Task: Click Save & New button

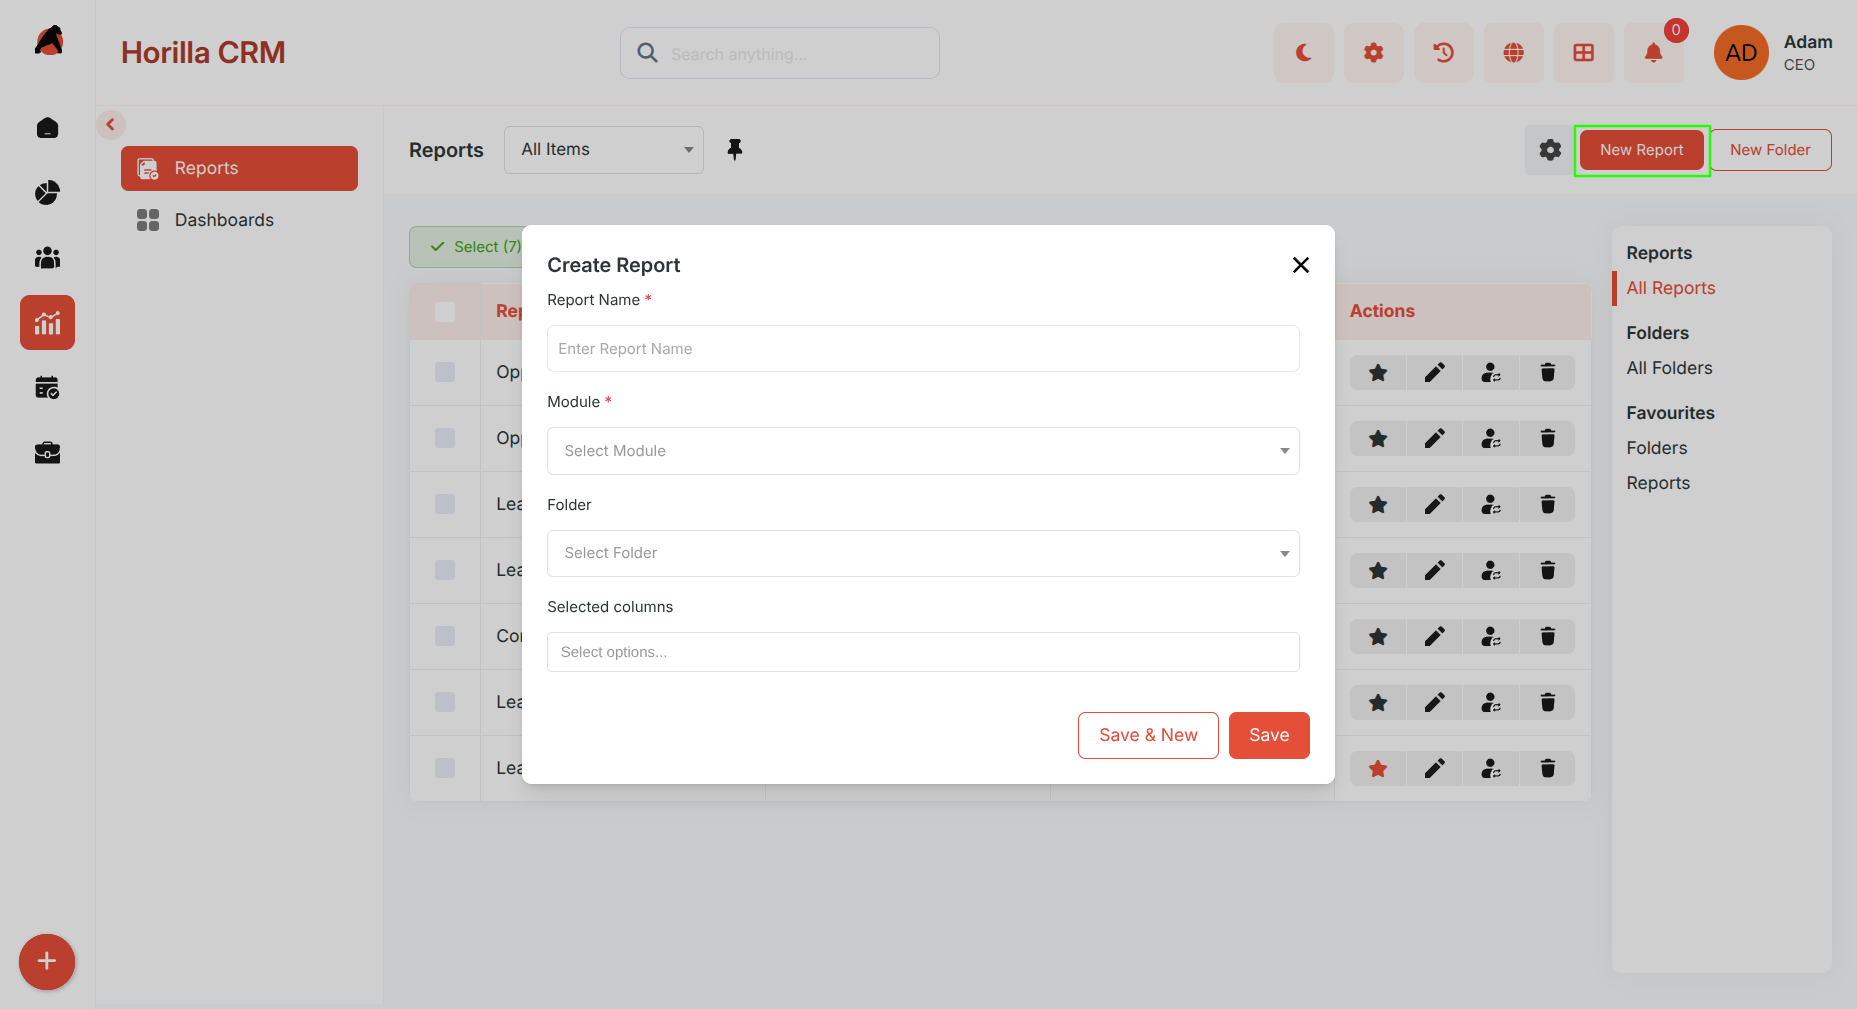Action: [1148, 735]
